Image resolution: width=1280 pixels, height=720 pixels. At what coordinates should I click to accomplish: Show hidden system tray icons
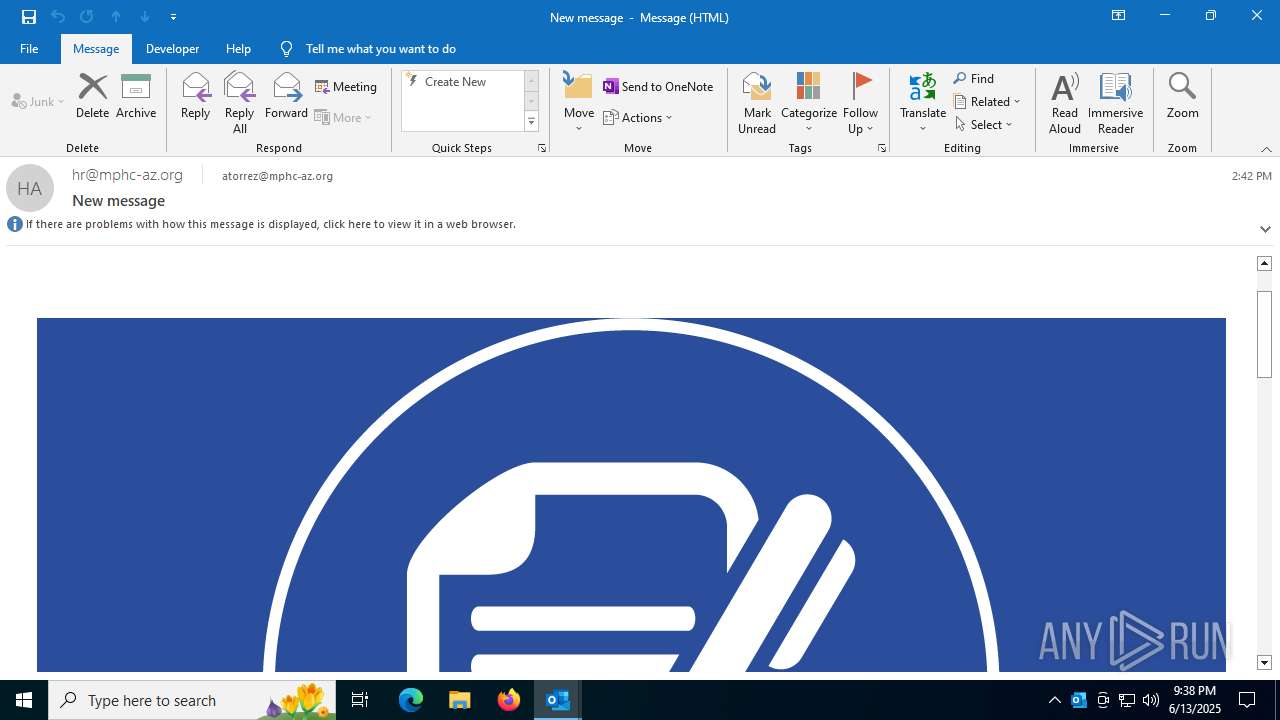1055,700
